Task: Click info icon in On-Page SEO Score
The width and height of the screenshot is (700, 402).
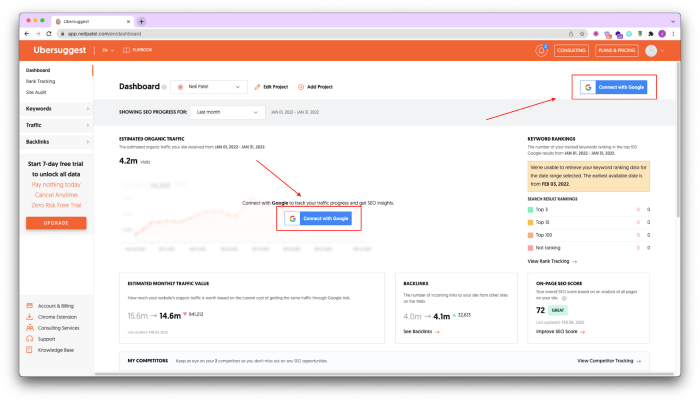Action: [564, 298]
